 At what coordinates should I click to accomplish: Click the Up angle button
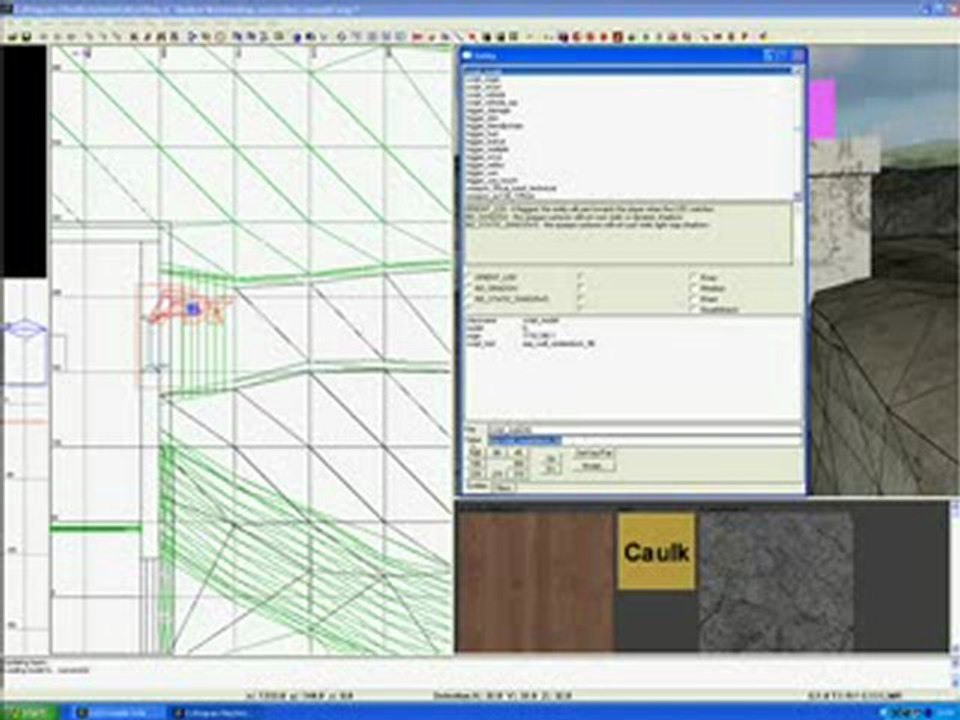pos(550,458)
